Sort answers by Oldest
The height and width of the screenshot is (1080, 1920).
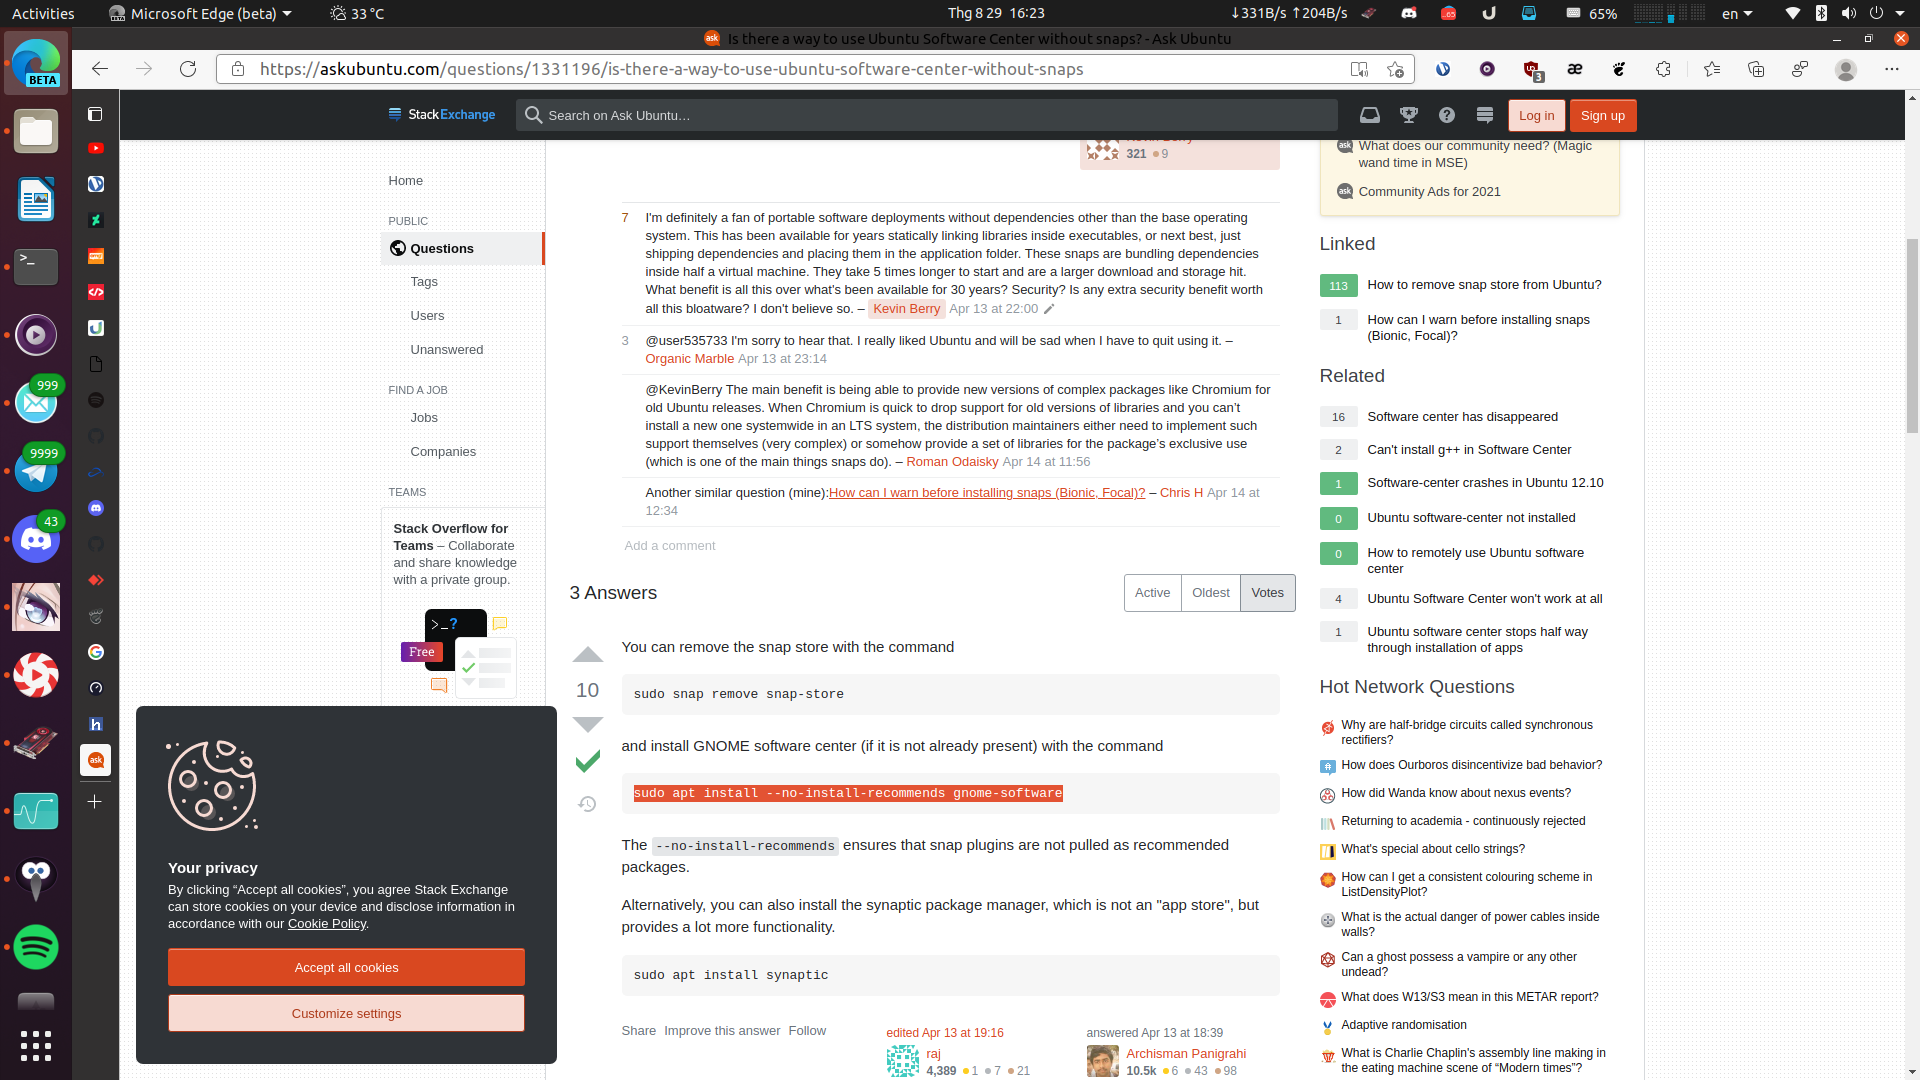pyautogui.click(x=1210, y=593)
